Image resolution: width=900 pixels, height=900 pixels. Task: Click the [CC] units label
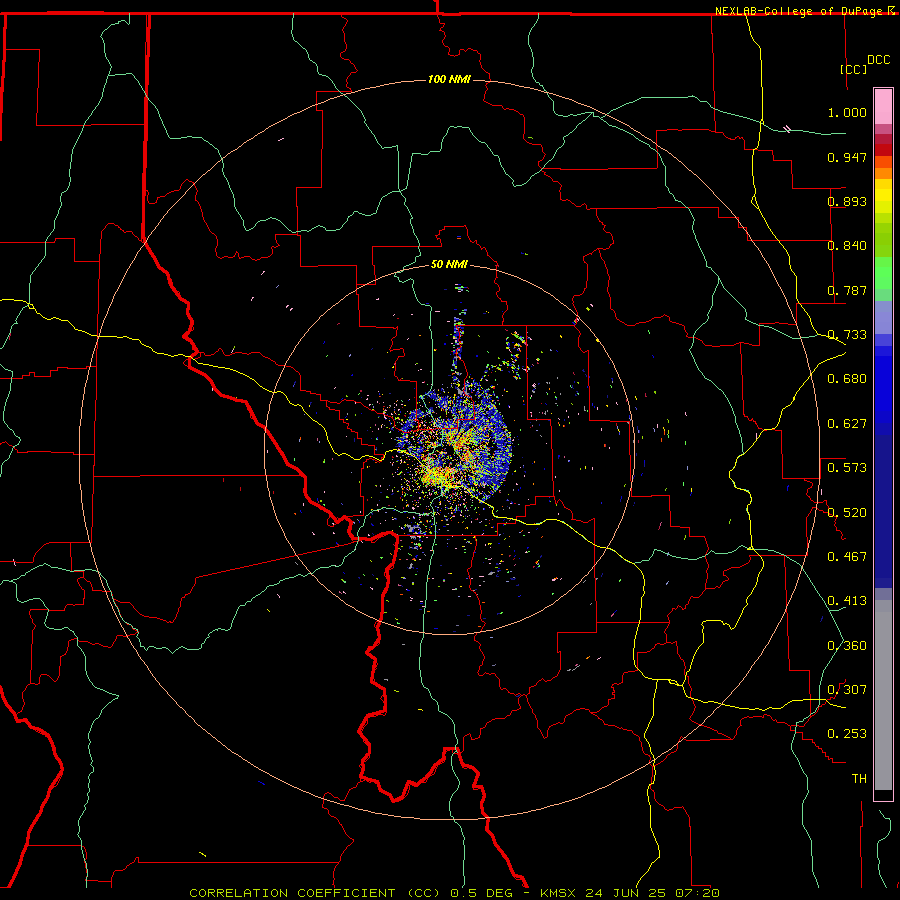(854, 69)
